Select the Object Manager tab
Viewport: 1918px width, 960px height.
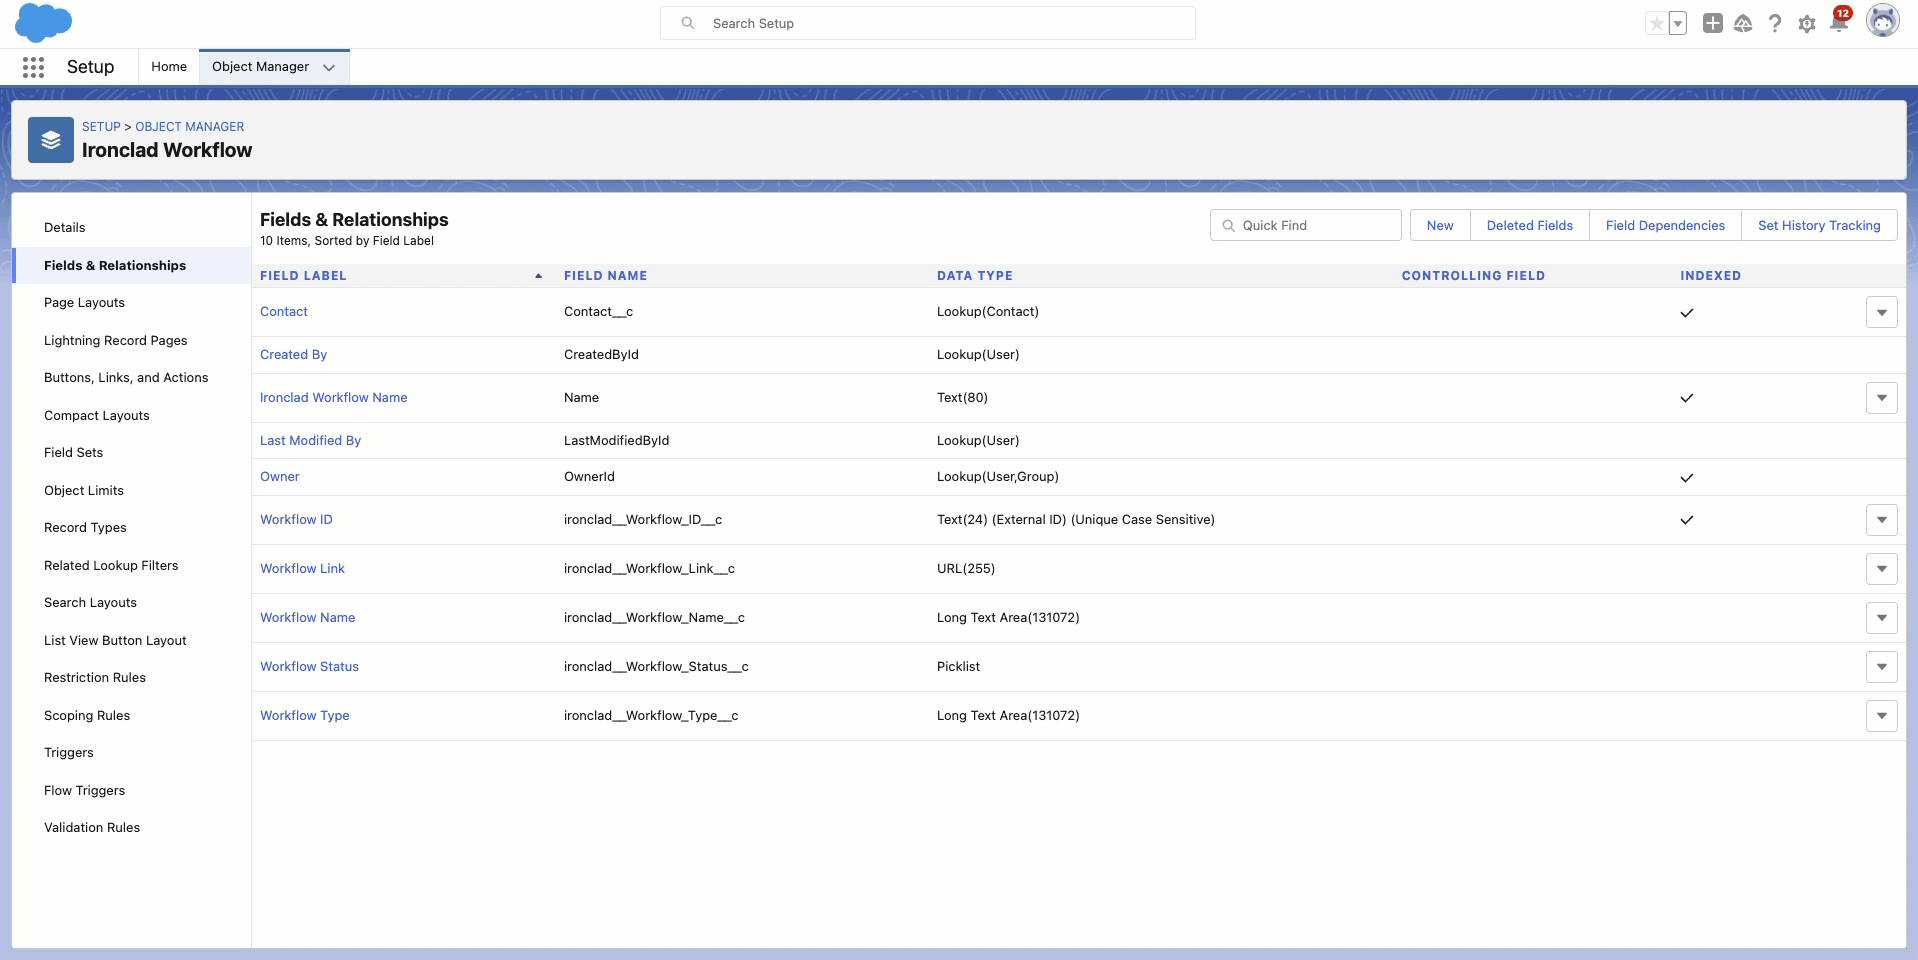(260, 67)
